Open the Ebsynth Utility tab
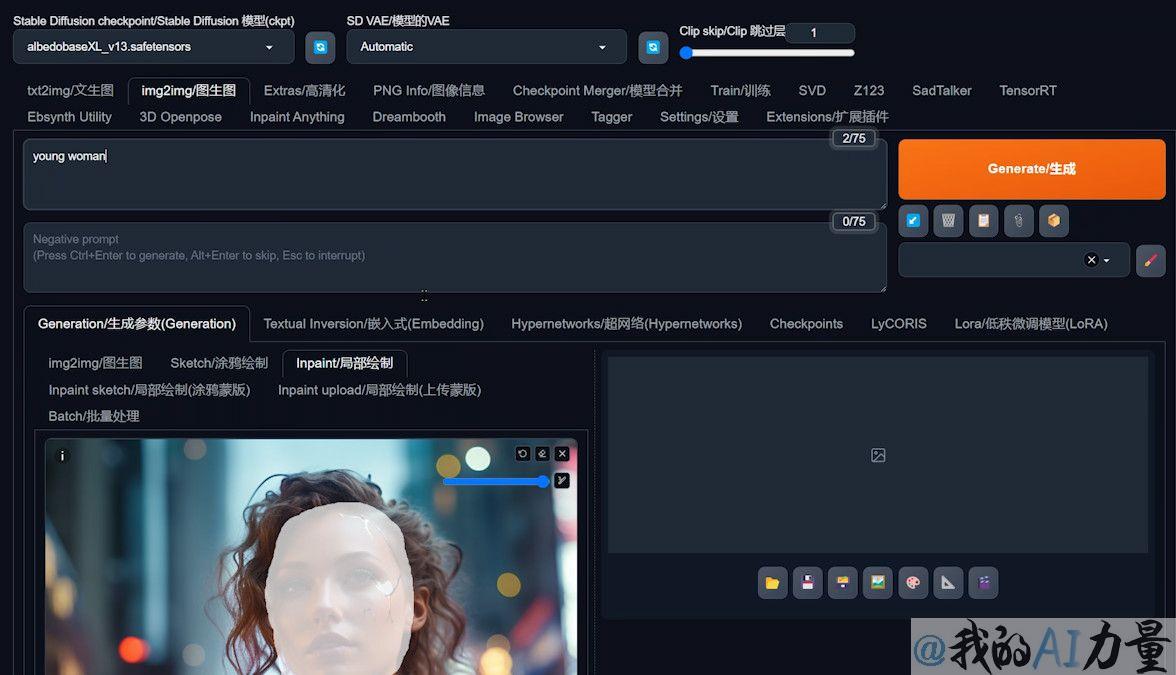Image resolution: width=1176 pixels, height=675 pixels. 69,117
